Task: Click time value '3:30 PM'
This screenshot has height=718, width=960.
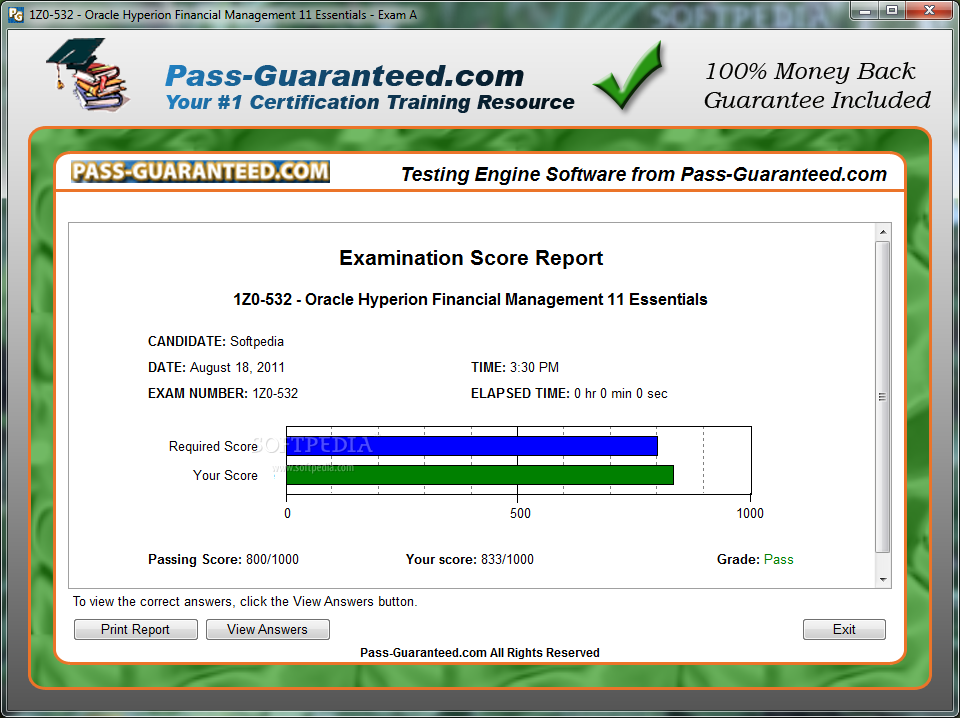Action: coord(534,367)
